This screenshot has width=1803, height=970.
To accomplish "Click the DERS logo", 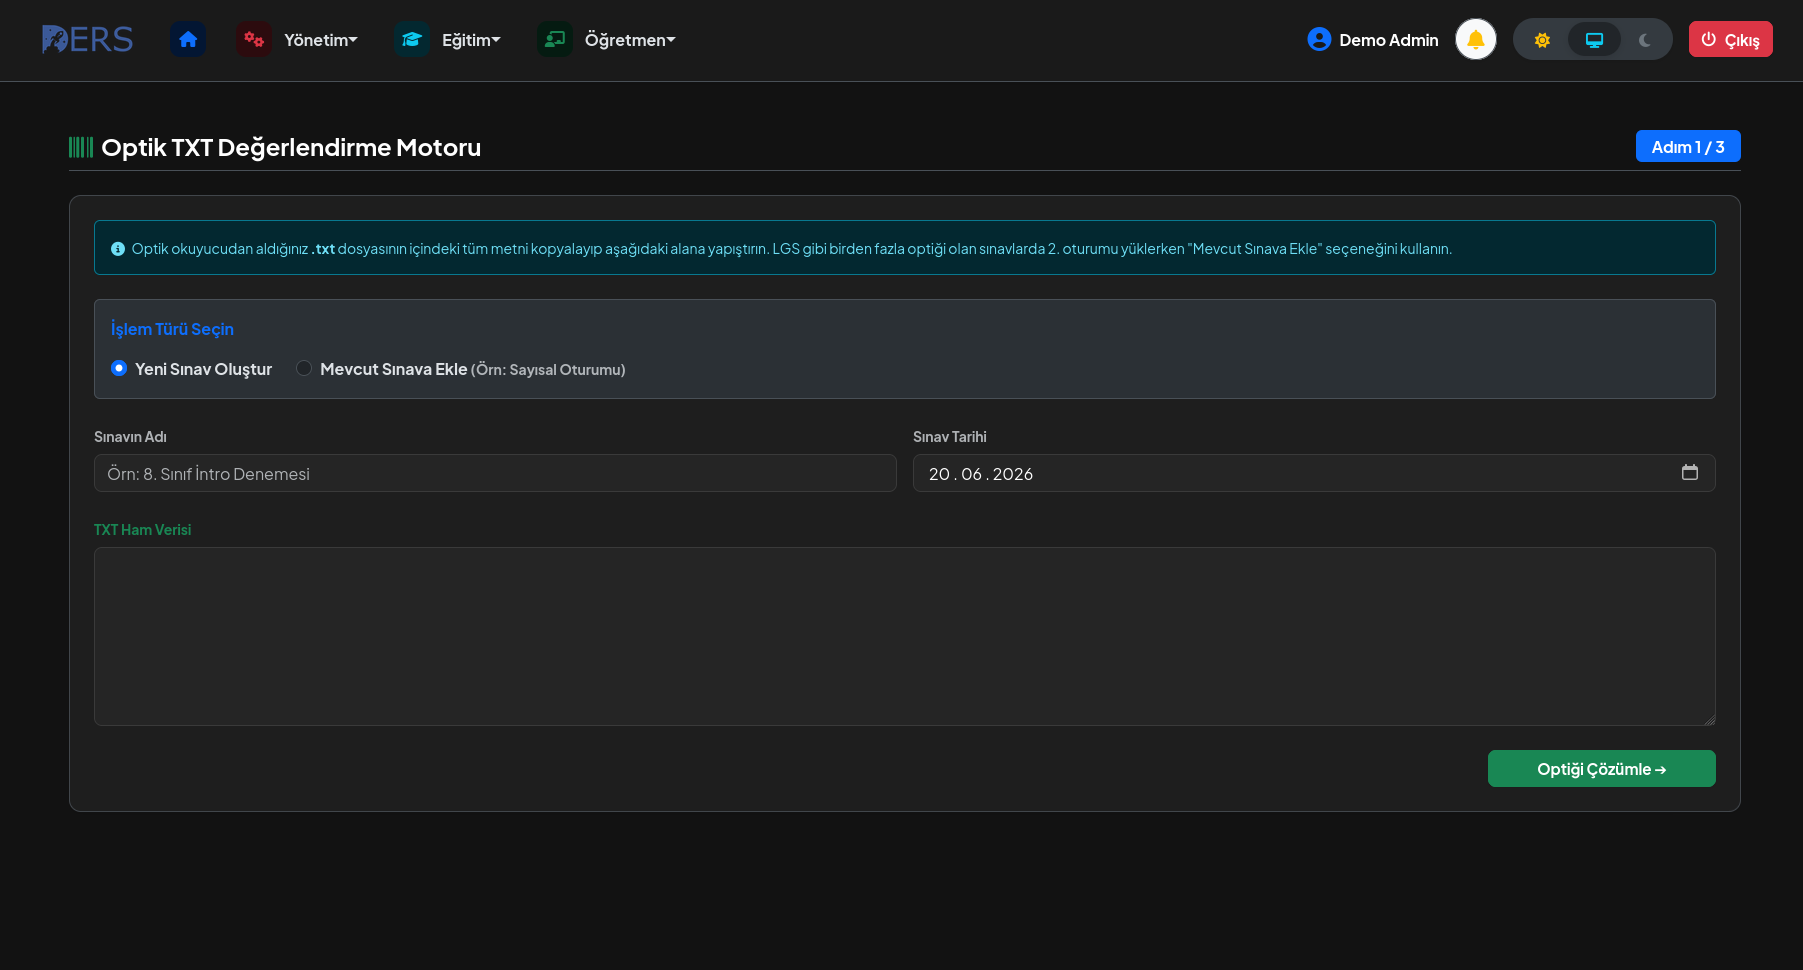I will tap(87, 39).
